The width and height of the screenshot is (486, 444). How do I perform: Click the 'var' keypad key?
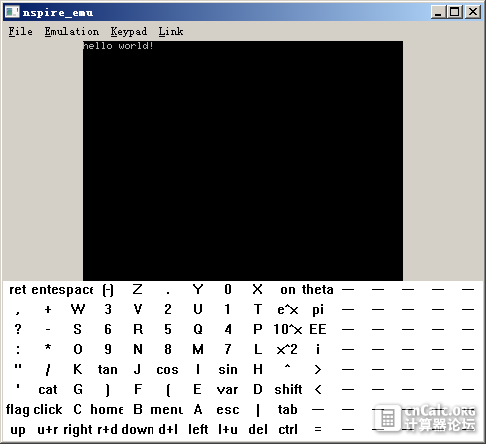(x=227, y=389)
